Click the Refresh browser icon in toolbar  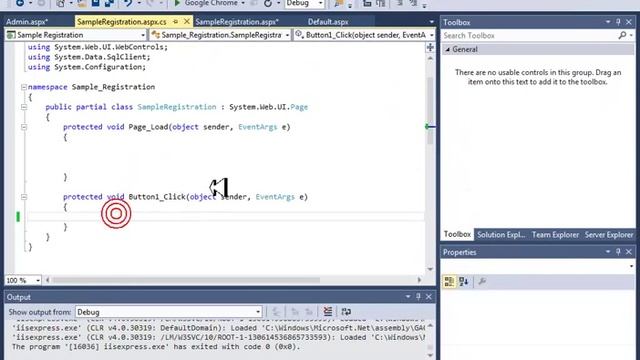(268, 3)
